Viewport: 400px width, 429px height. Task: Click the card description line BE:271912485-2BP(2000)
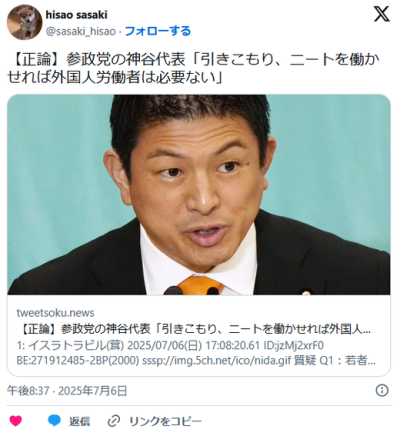point(196,360)
